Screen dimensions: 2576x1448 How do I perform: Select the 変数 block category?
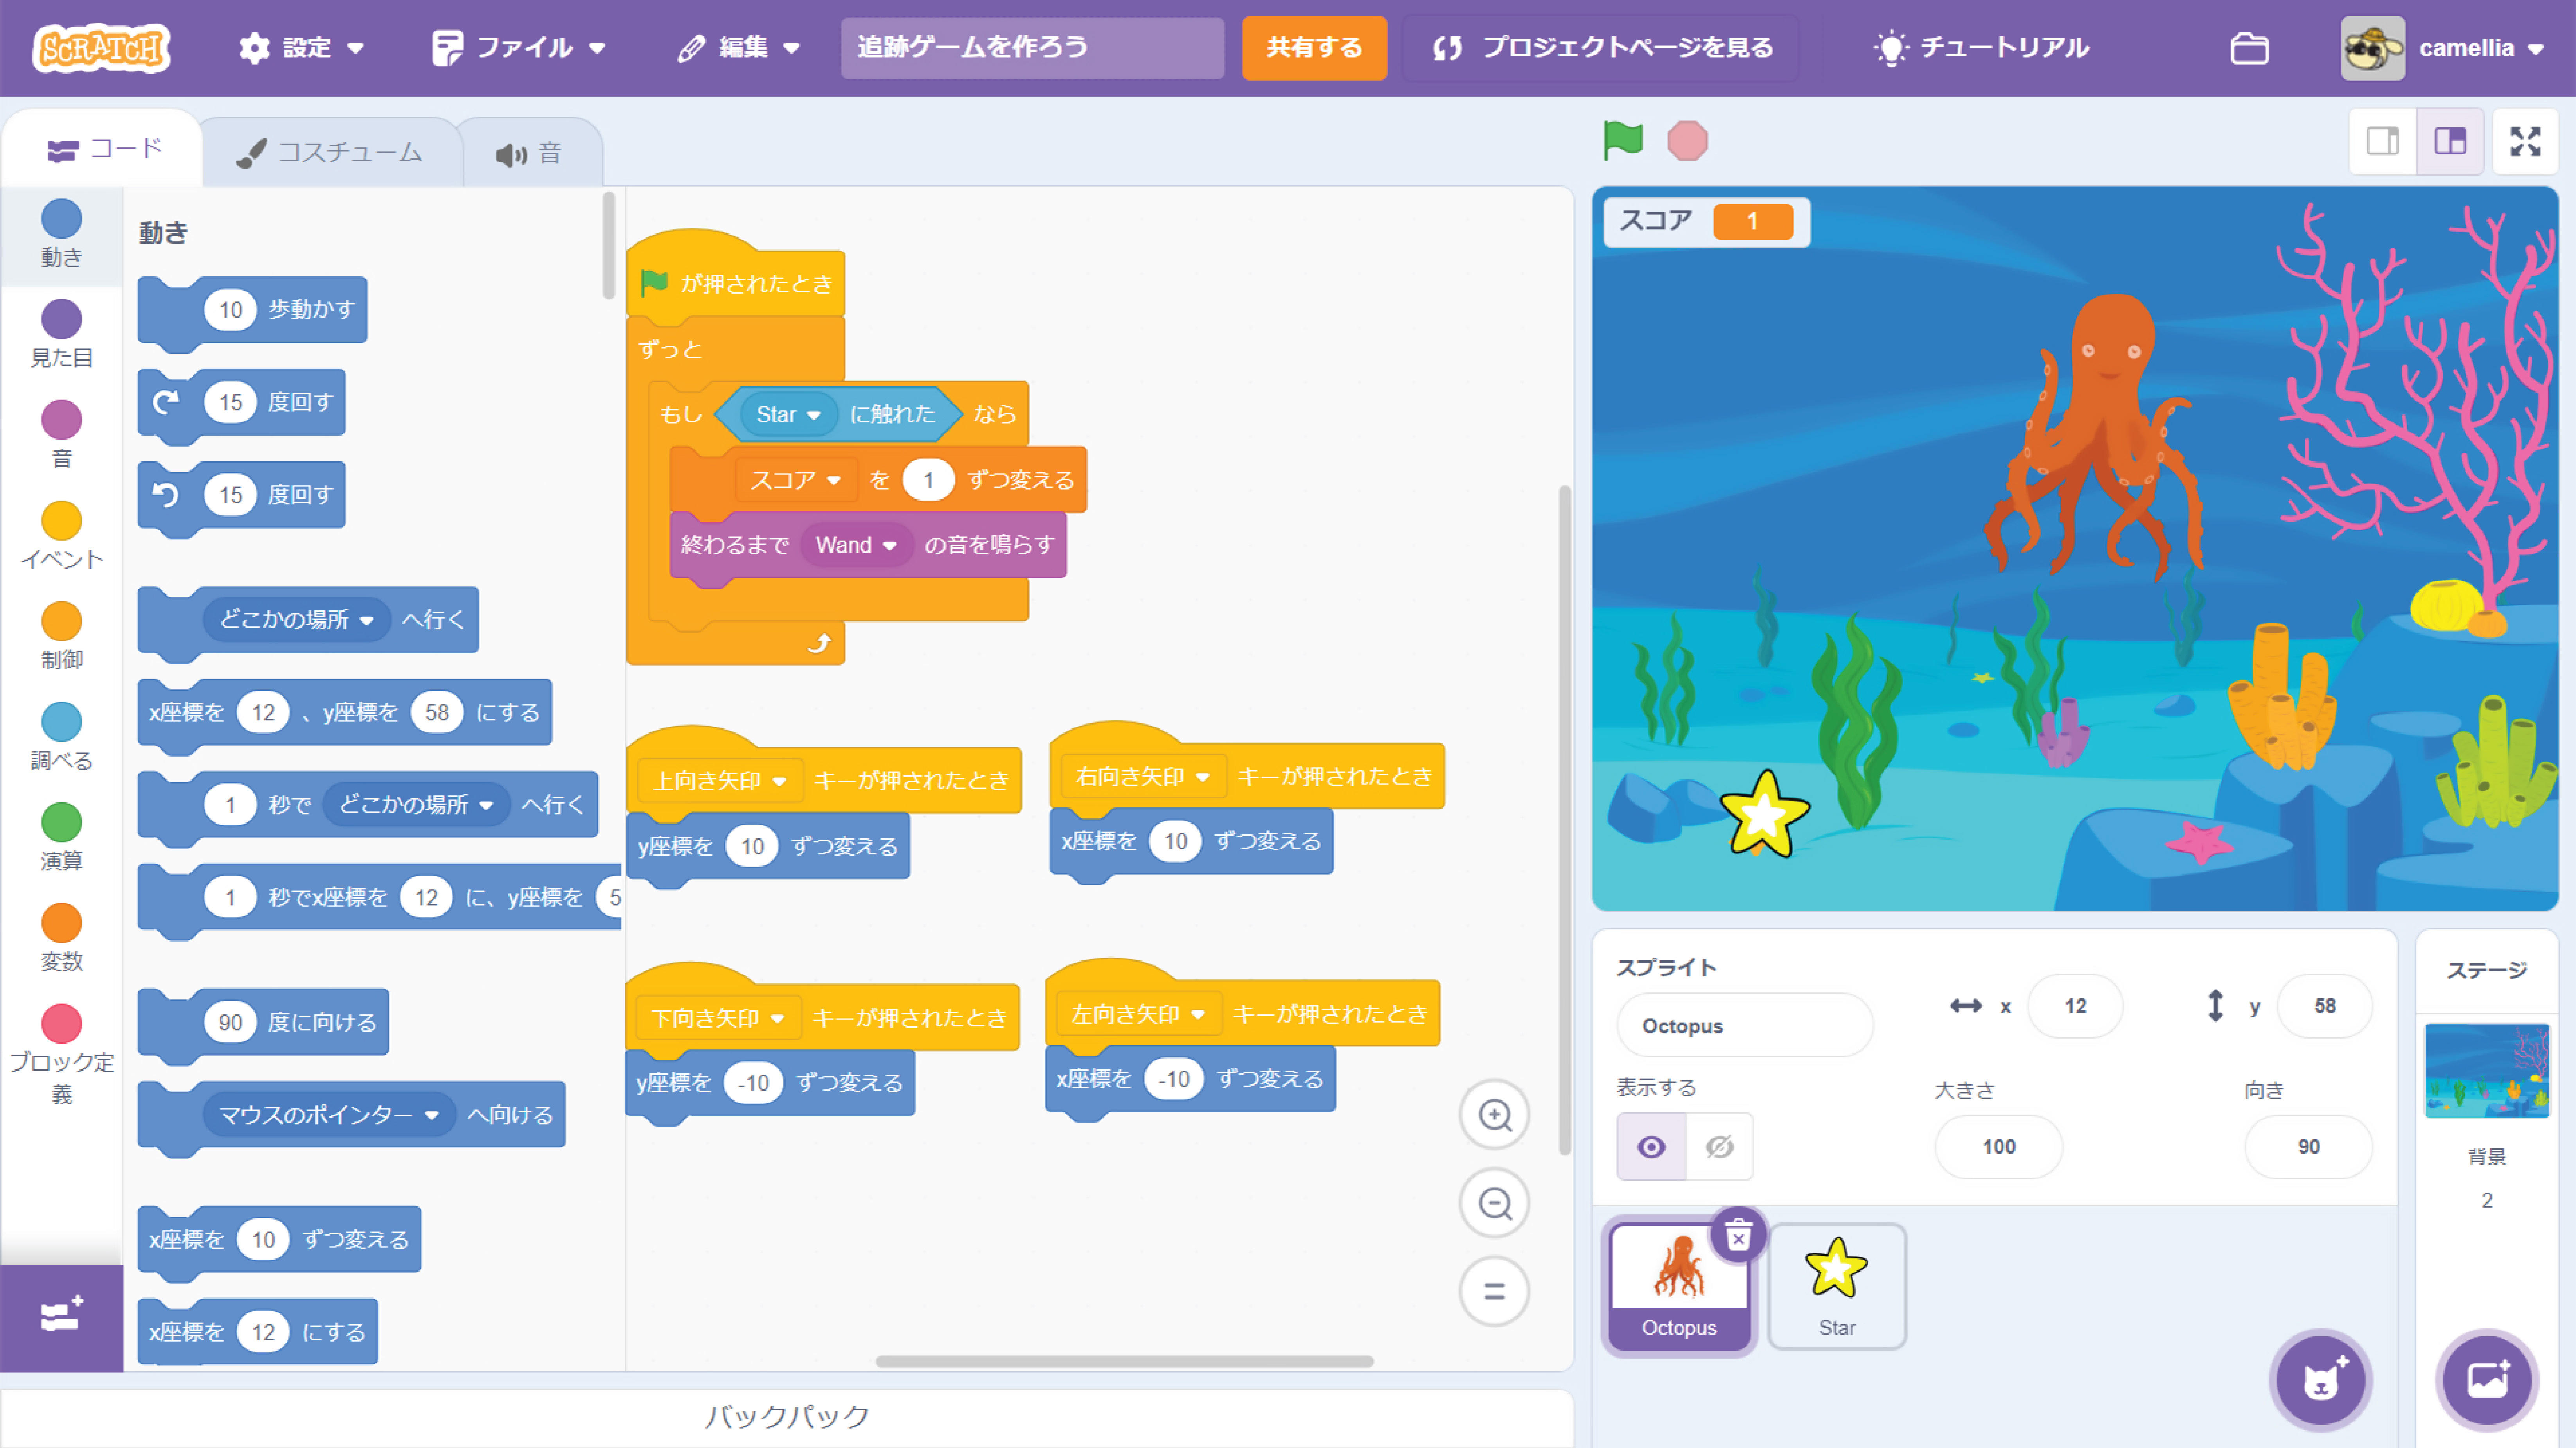pyautogui.click(x=61, y=939)
